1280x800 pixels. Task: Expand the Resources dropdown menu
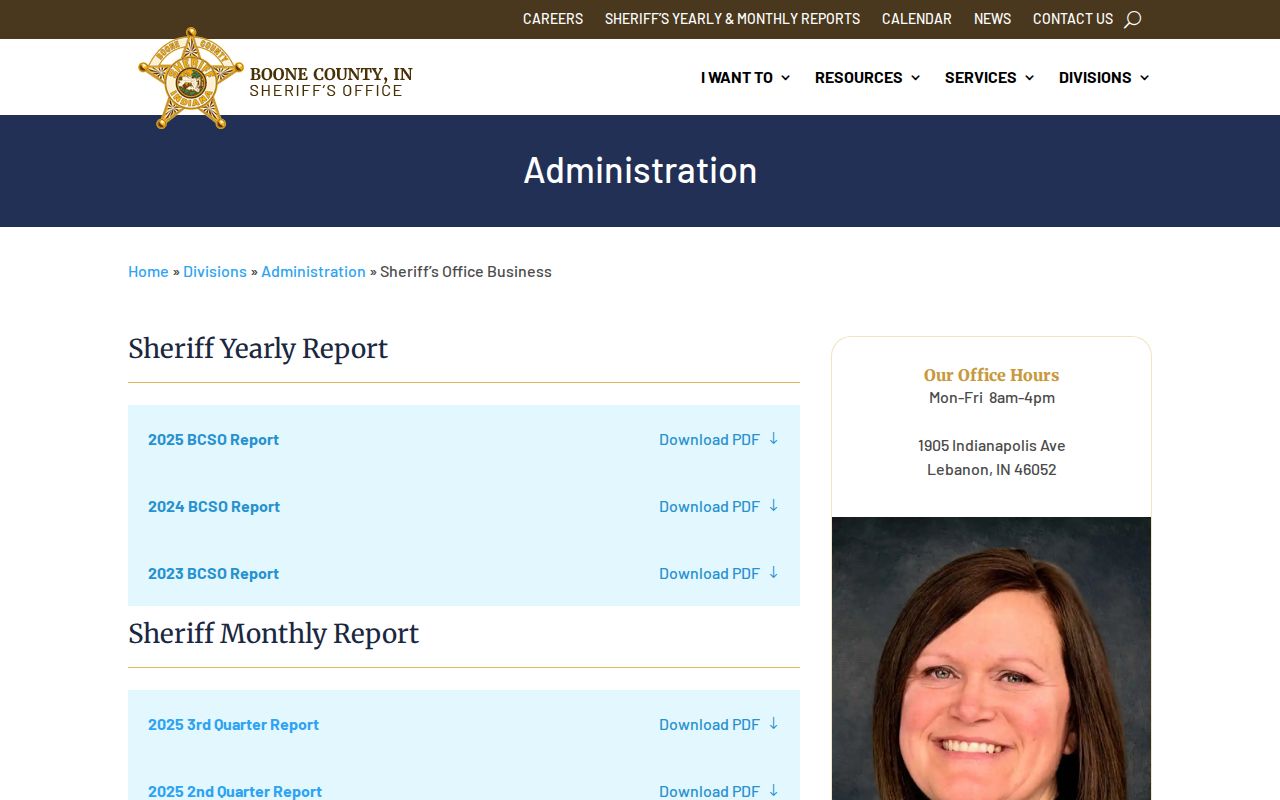coord(867,77)
